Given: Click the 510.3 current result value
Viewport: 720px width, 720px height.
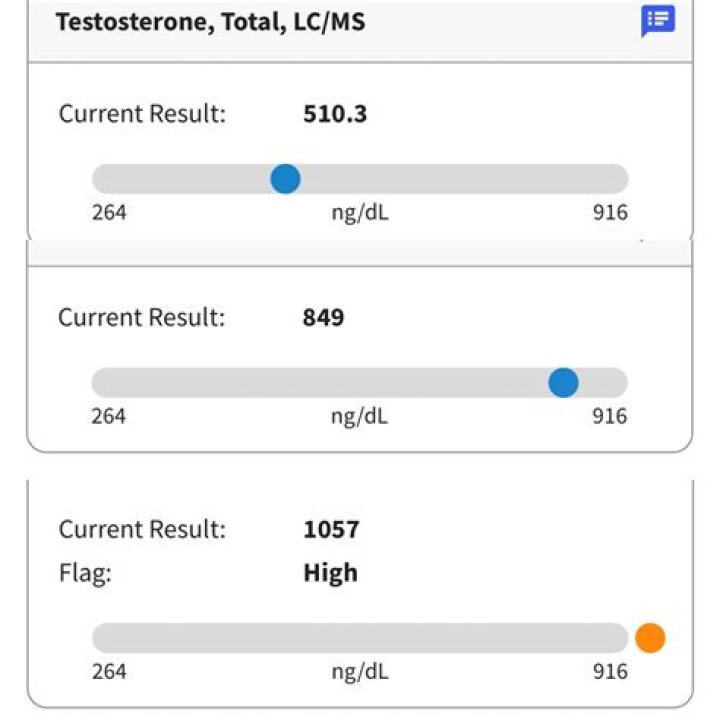Looking at the screenshot, I should (x=335, y=114).
